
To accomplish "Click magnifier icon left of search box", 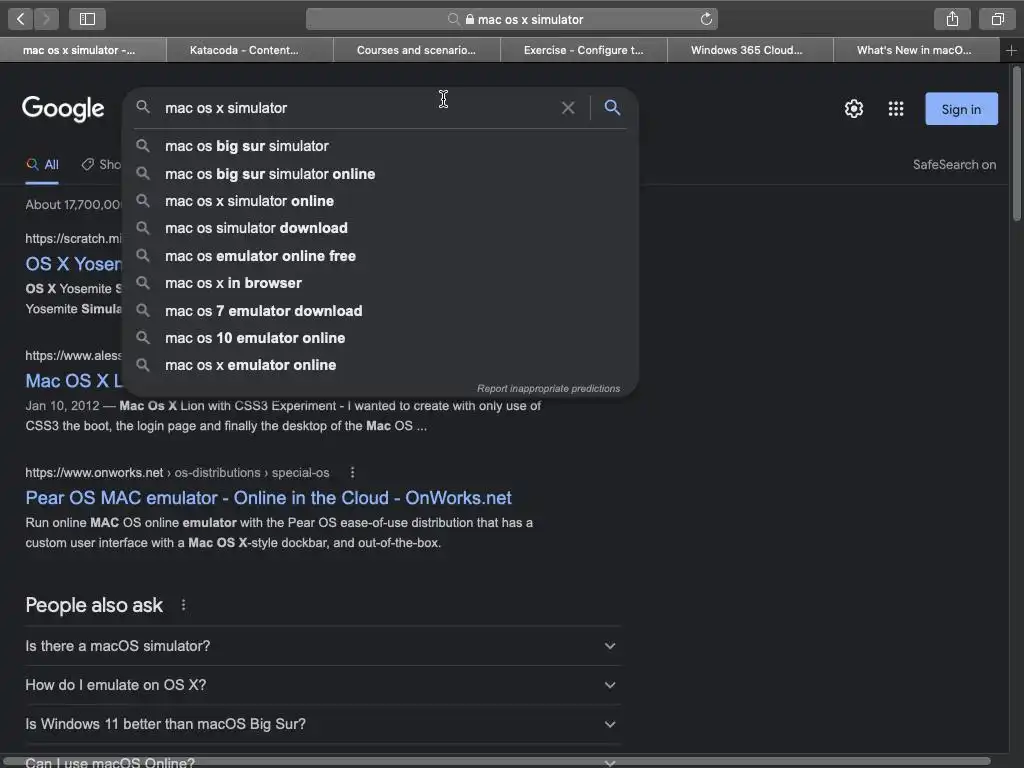I will click(143, 107).
